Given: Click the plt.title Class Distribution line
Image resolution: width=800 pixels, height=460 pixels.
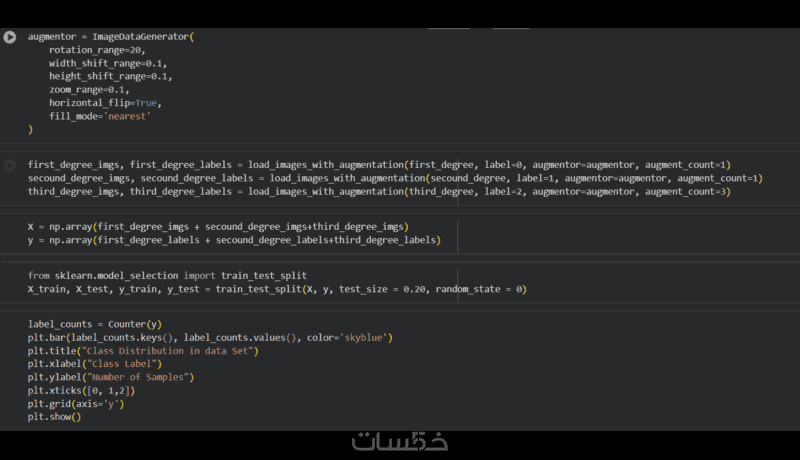Looking at the screenshot, I should tap(143, 351).
